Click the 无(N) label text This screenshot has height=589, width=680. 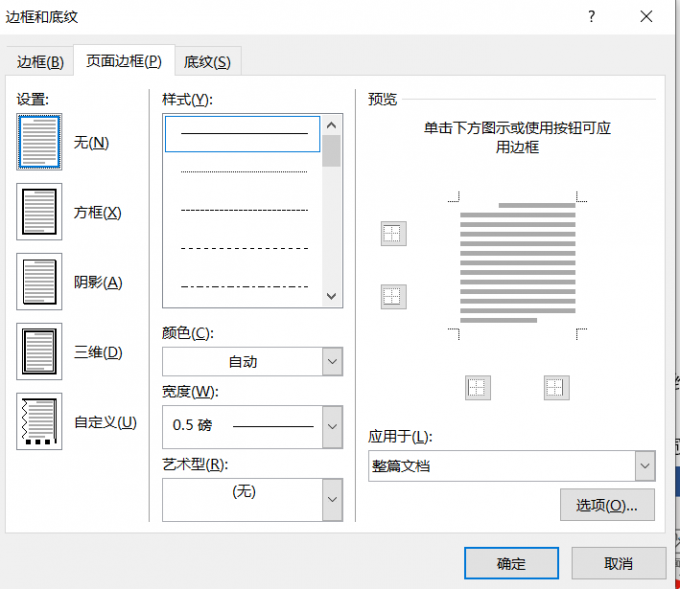(x=91, y=142)
